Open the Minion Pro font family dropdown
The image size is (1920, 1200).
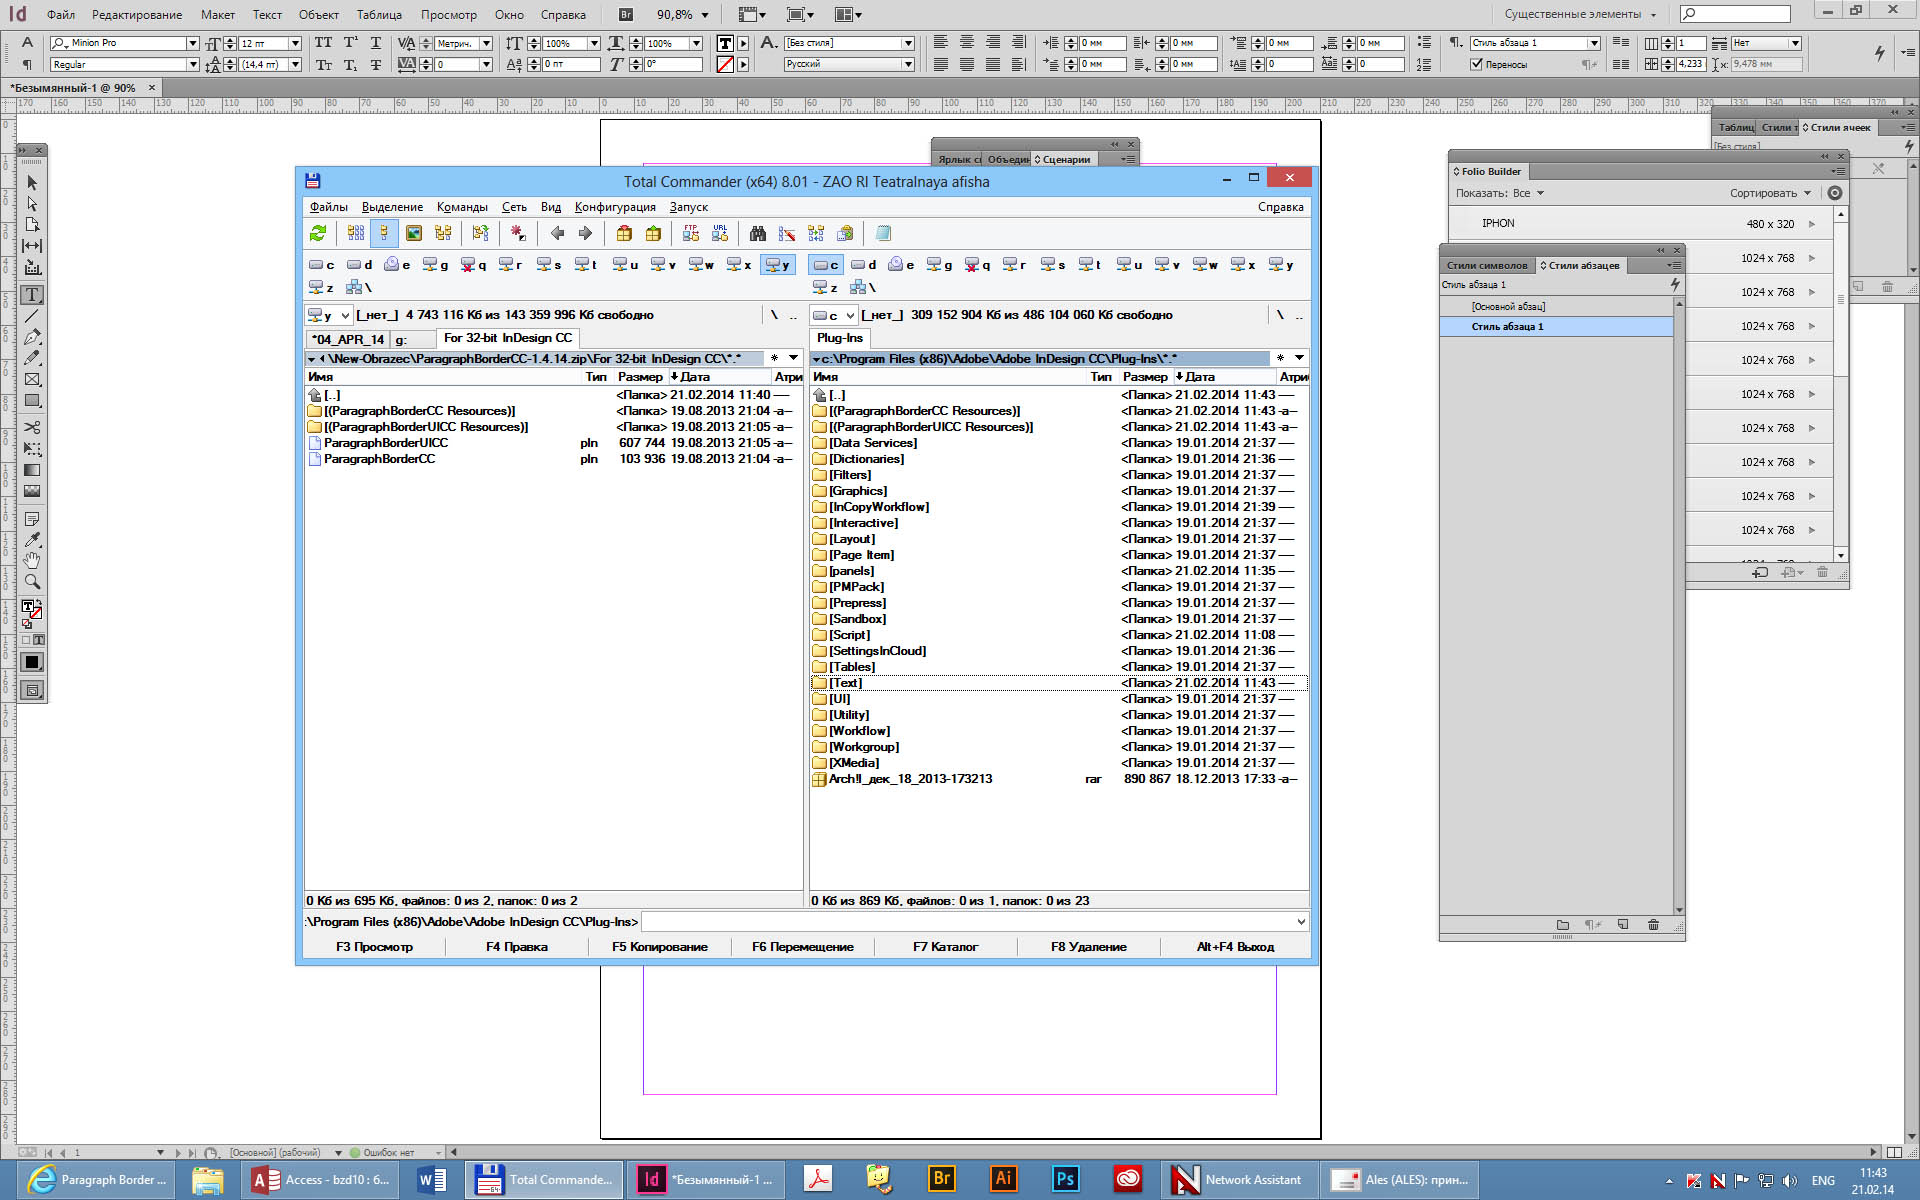pyautogui.click(x=192, y=43)
